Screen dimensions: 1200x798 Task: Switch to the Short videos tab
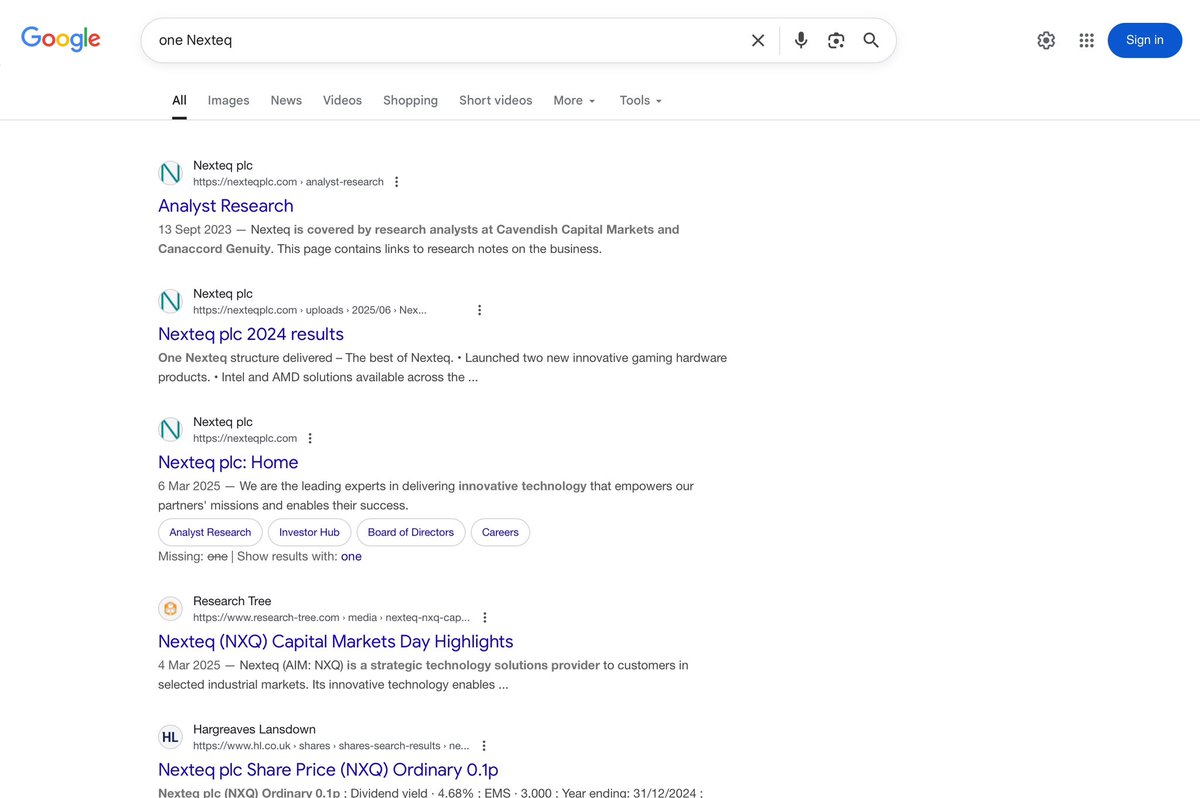(495, 100)
